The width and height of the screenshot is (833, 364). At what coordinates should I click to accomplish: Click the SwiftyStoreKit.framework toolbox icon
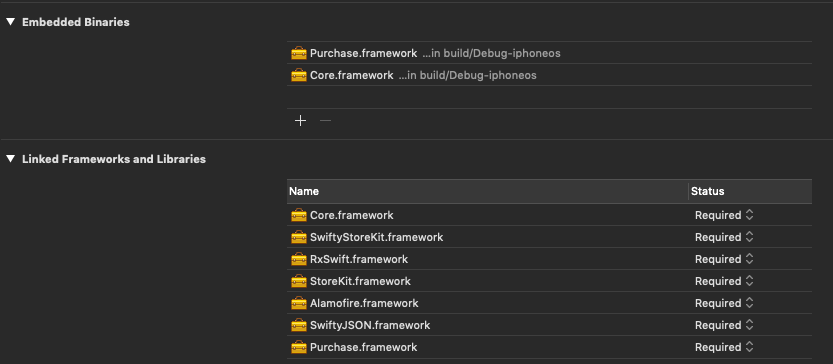pos(299,237)
